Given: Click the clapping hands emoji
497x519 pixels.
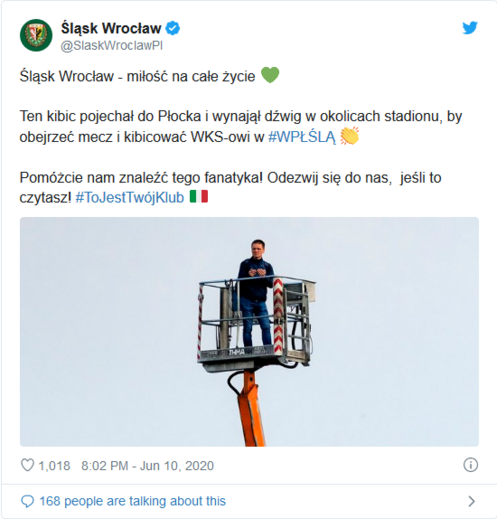Looking at the screenshot, I should pyautogui.click(x=349, y=136).
